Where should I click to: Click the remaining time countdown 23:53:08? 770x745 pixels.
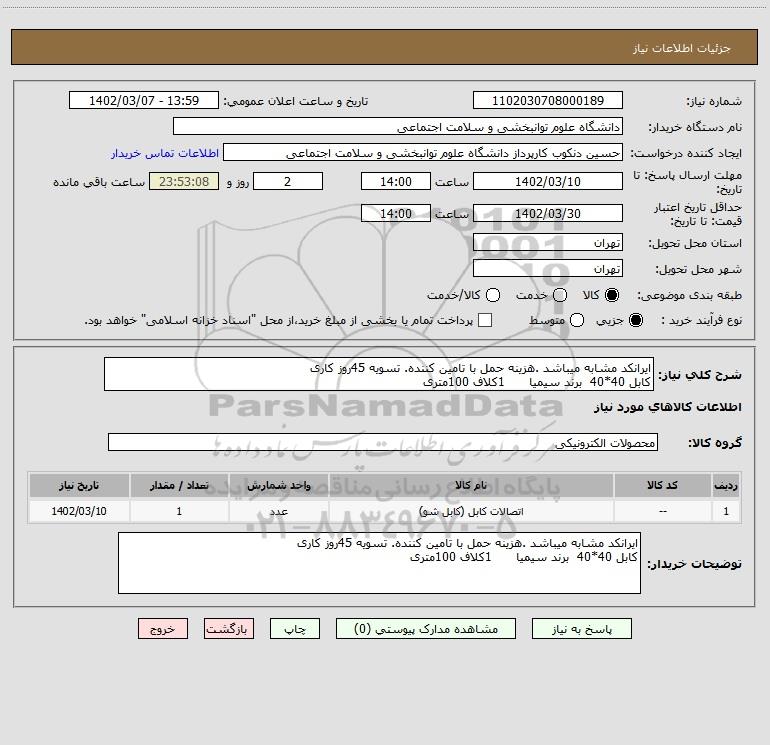click(182, 181)
